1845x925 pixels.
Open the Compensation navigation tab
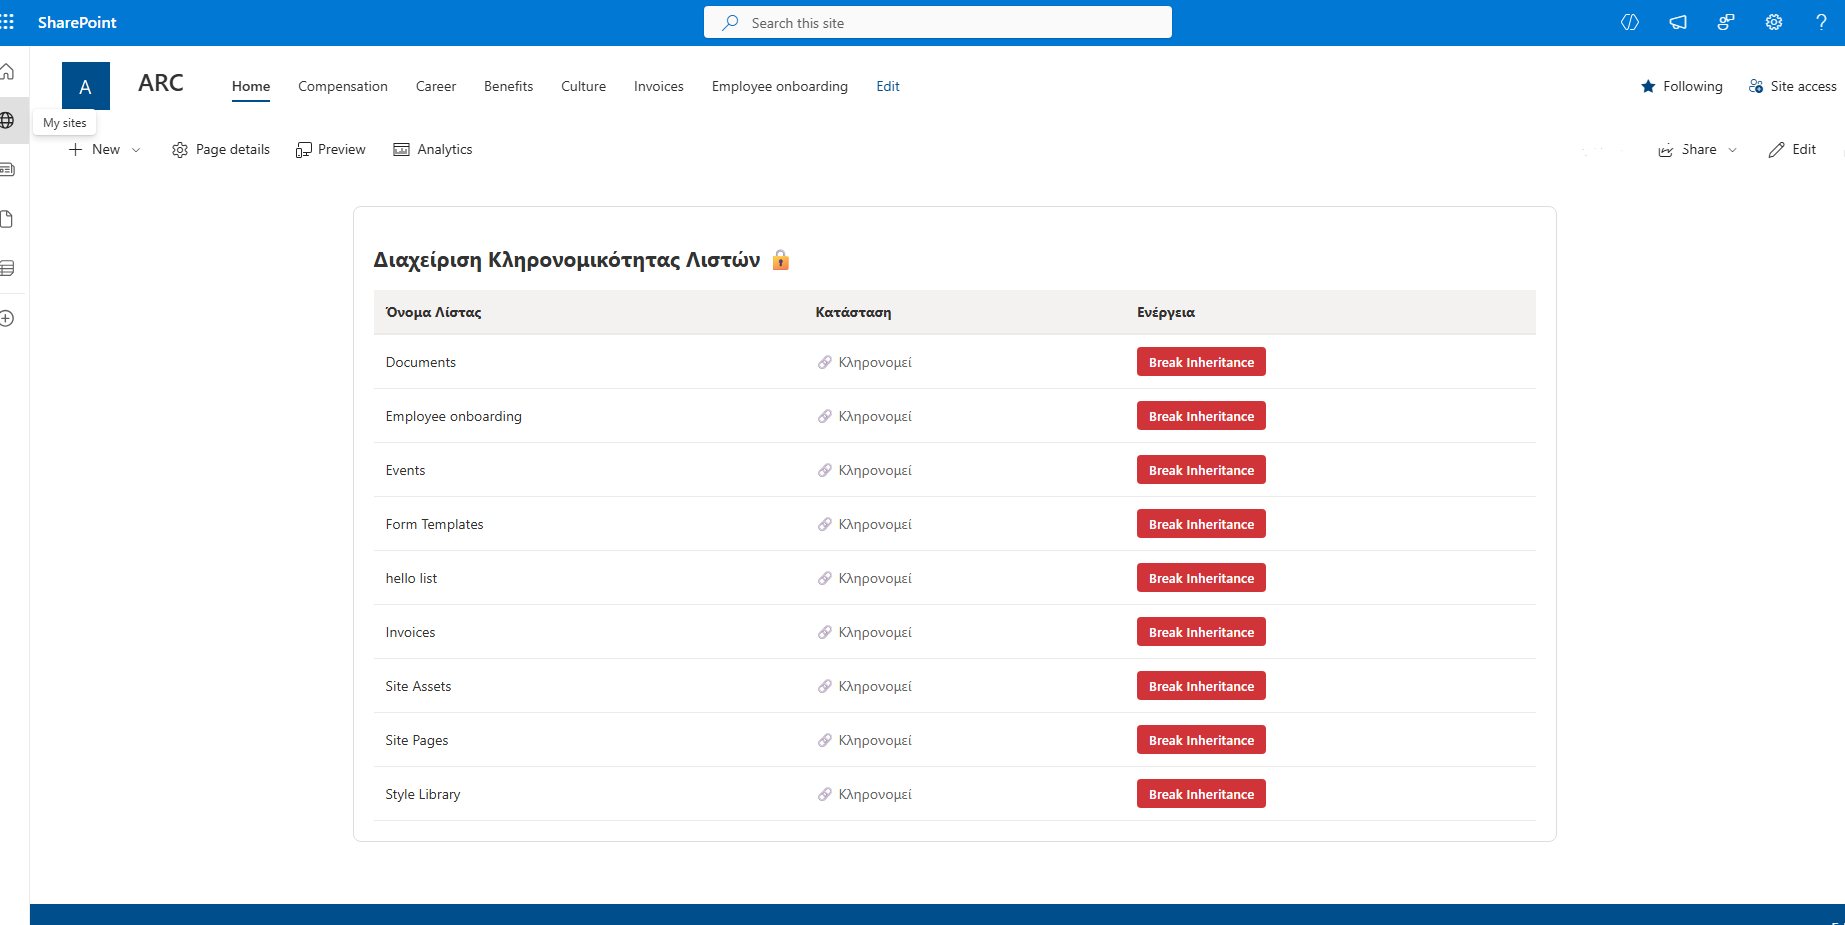coord(343,86)
